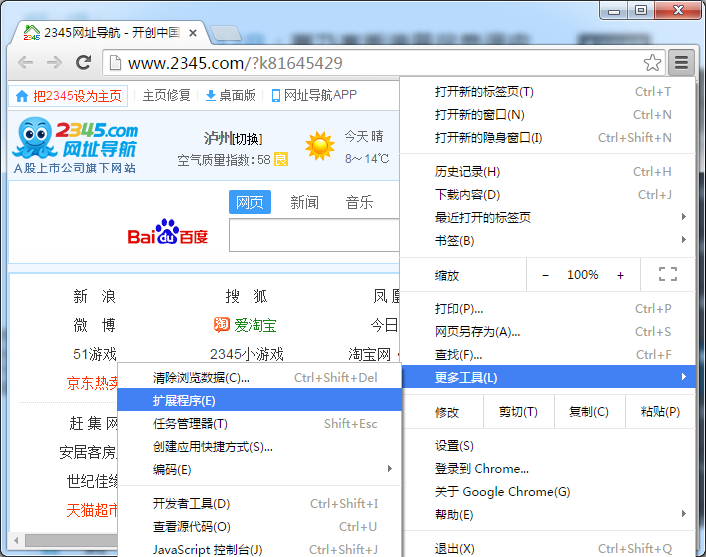Open 扩展程序(E) from submenu
The width and height of the screenshot is (706, 557).
tap(259, 401)
